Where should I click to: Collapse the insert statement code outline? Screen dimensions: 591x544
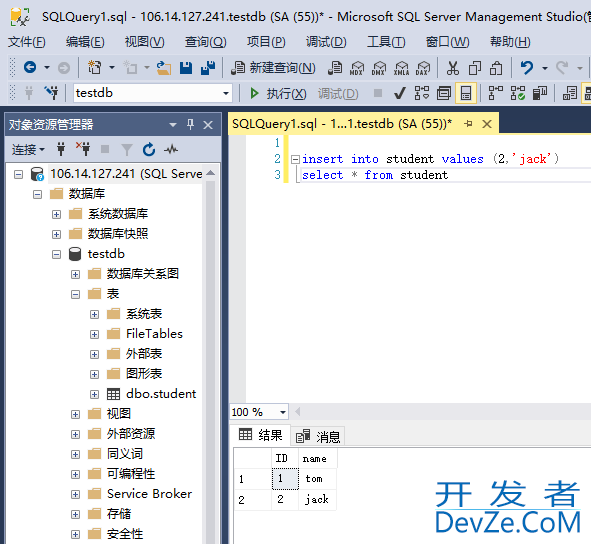click(295, 159)
